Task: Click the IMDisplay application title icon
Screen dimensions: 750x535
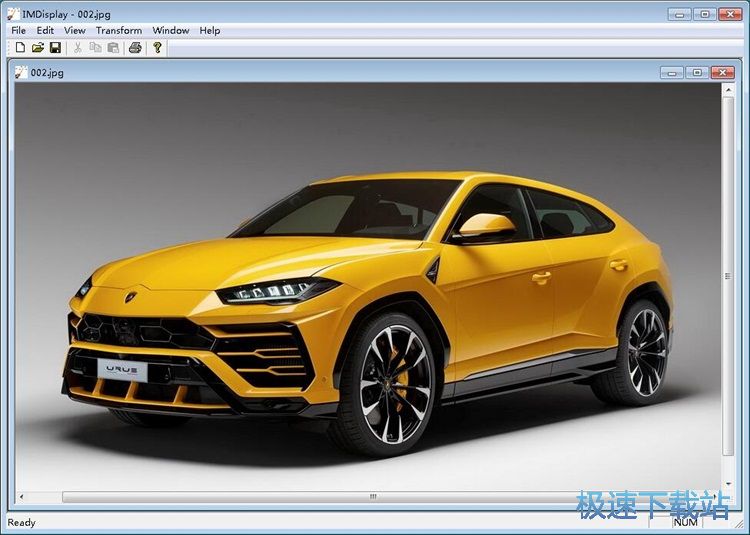Action: click(13, 14)
